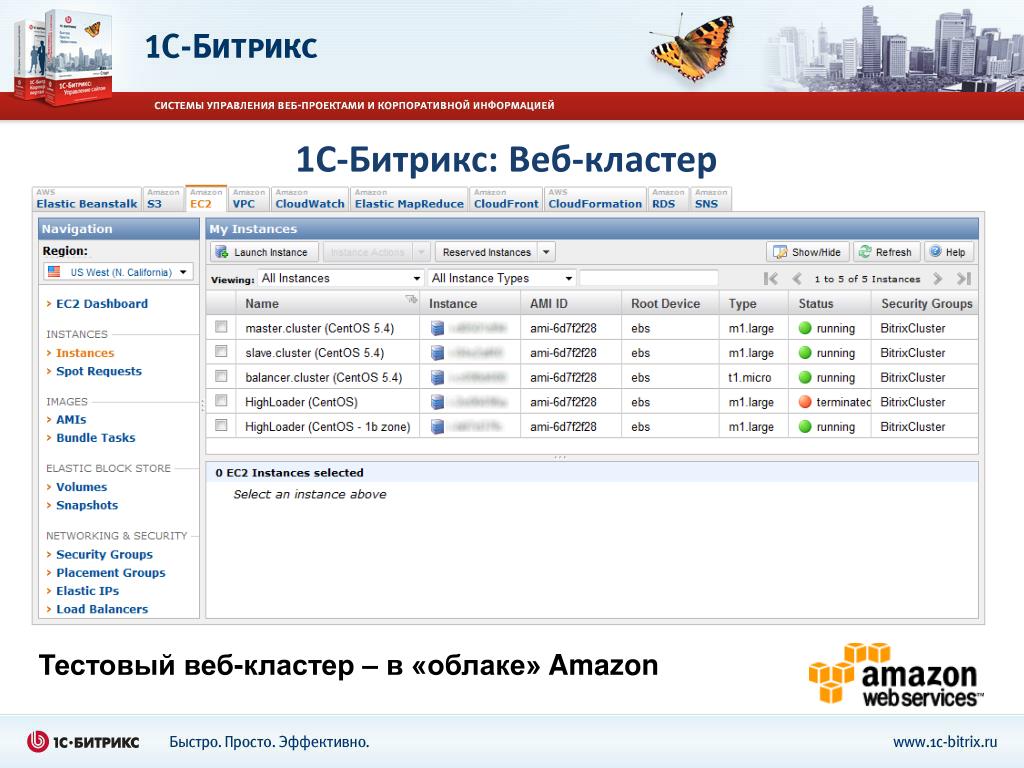Select the slave.cluster (CentOS 5.4) checkbox
Image resolution: width=1024 pixels, height=768 pixels.
221,351
